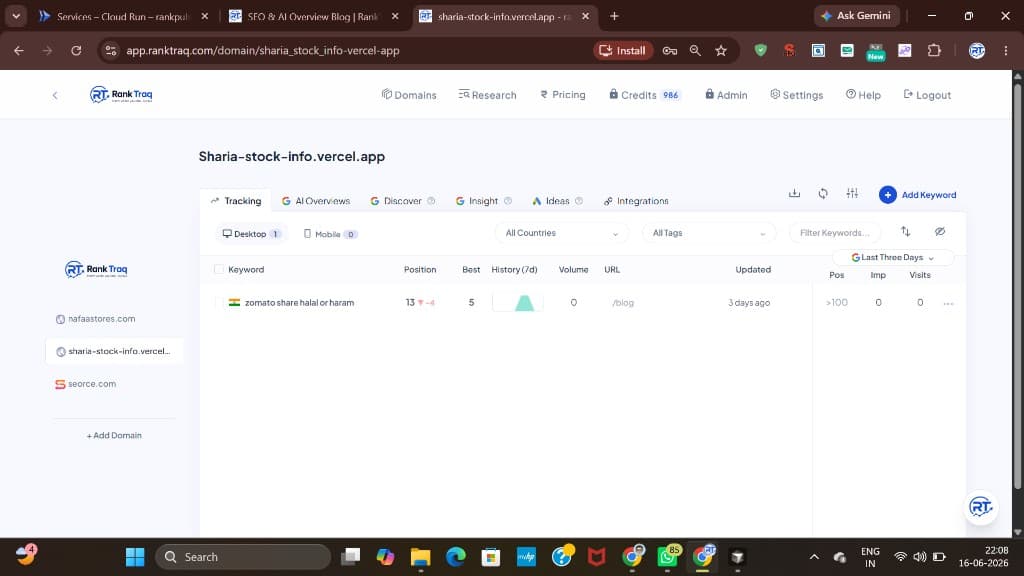
Task: Click the Add Keyword button label
Action: click(929, 195)
